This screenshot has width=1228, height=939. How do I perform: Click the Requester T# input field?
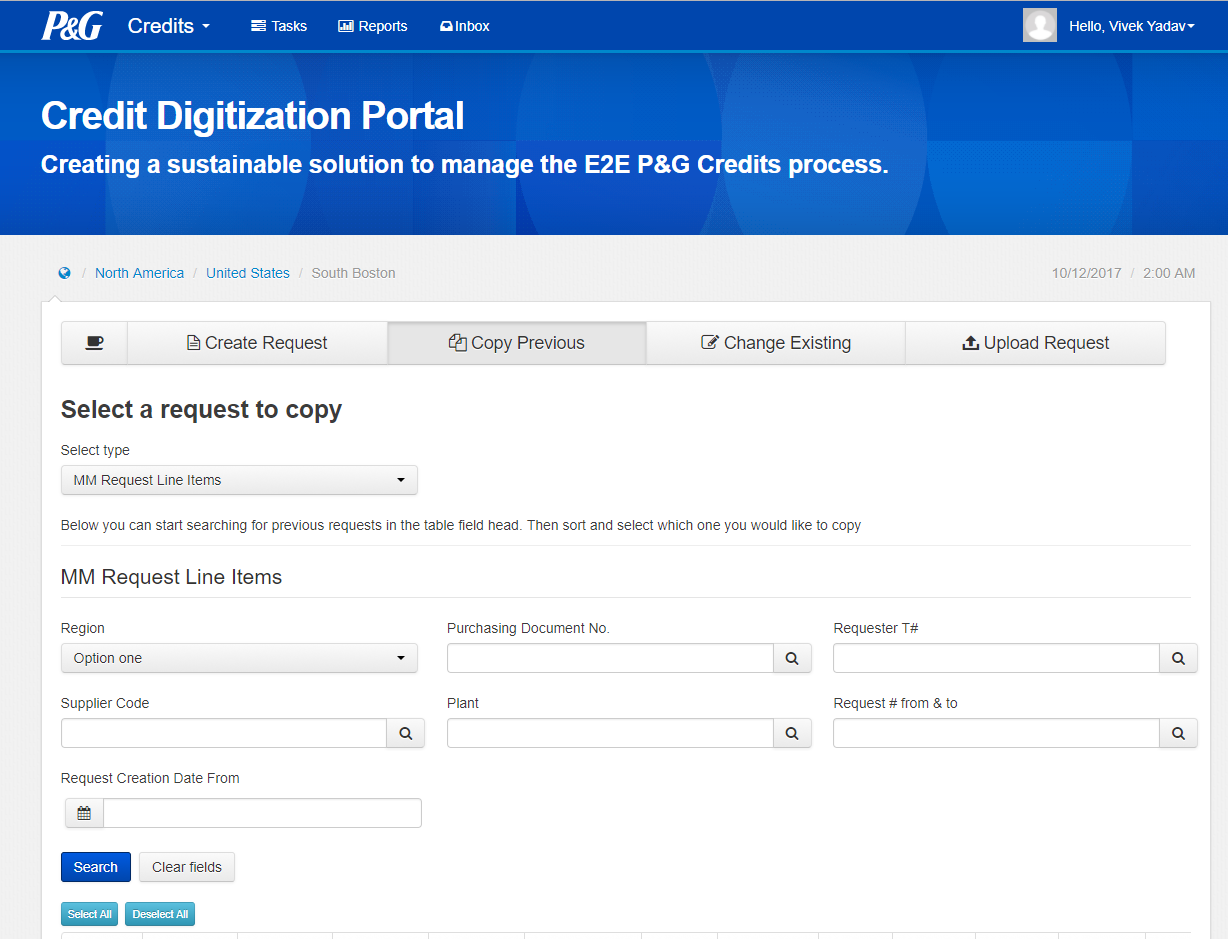tap(996, 658)
